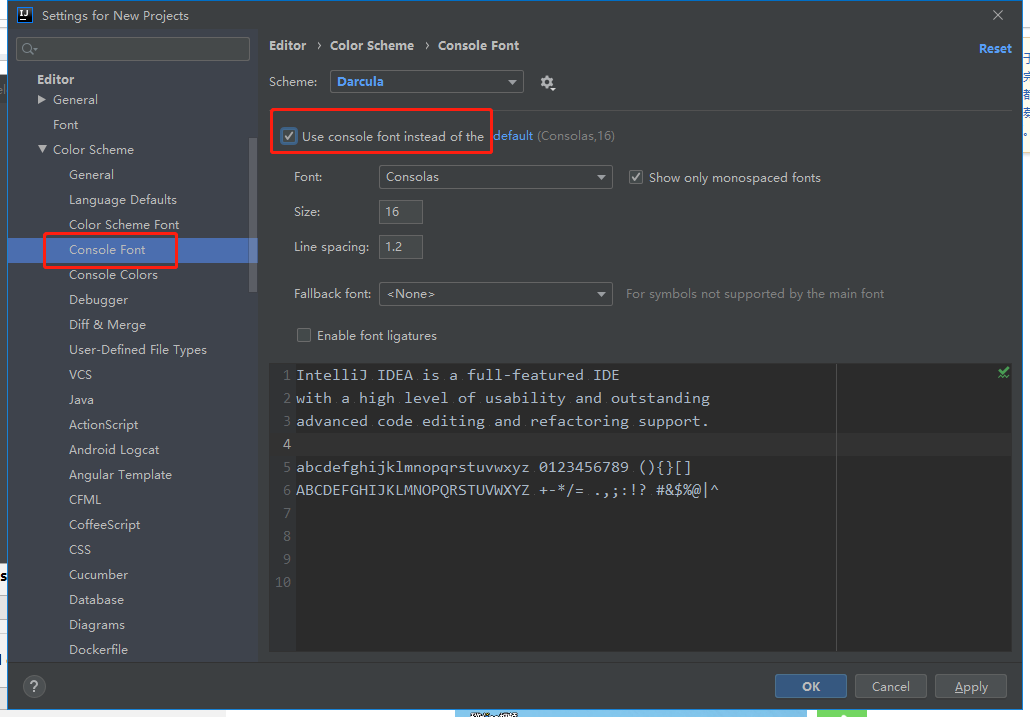This screenshot has width=1030, height=717.
Task: Click line number 4 in preview gutter
Action: 286,445
